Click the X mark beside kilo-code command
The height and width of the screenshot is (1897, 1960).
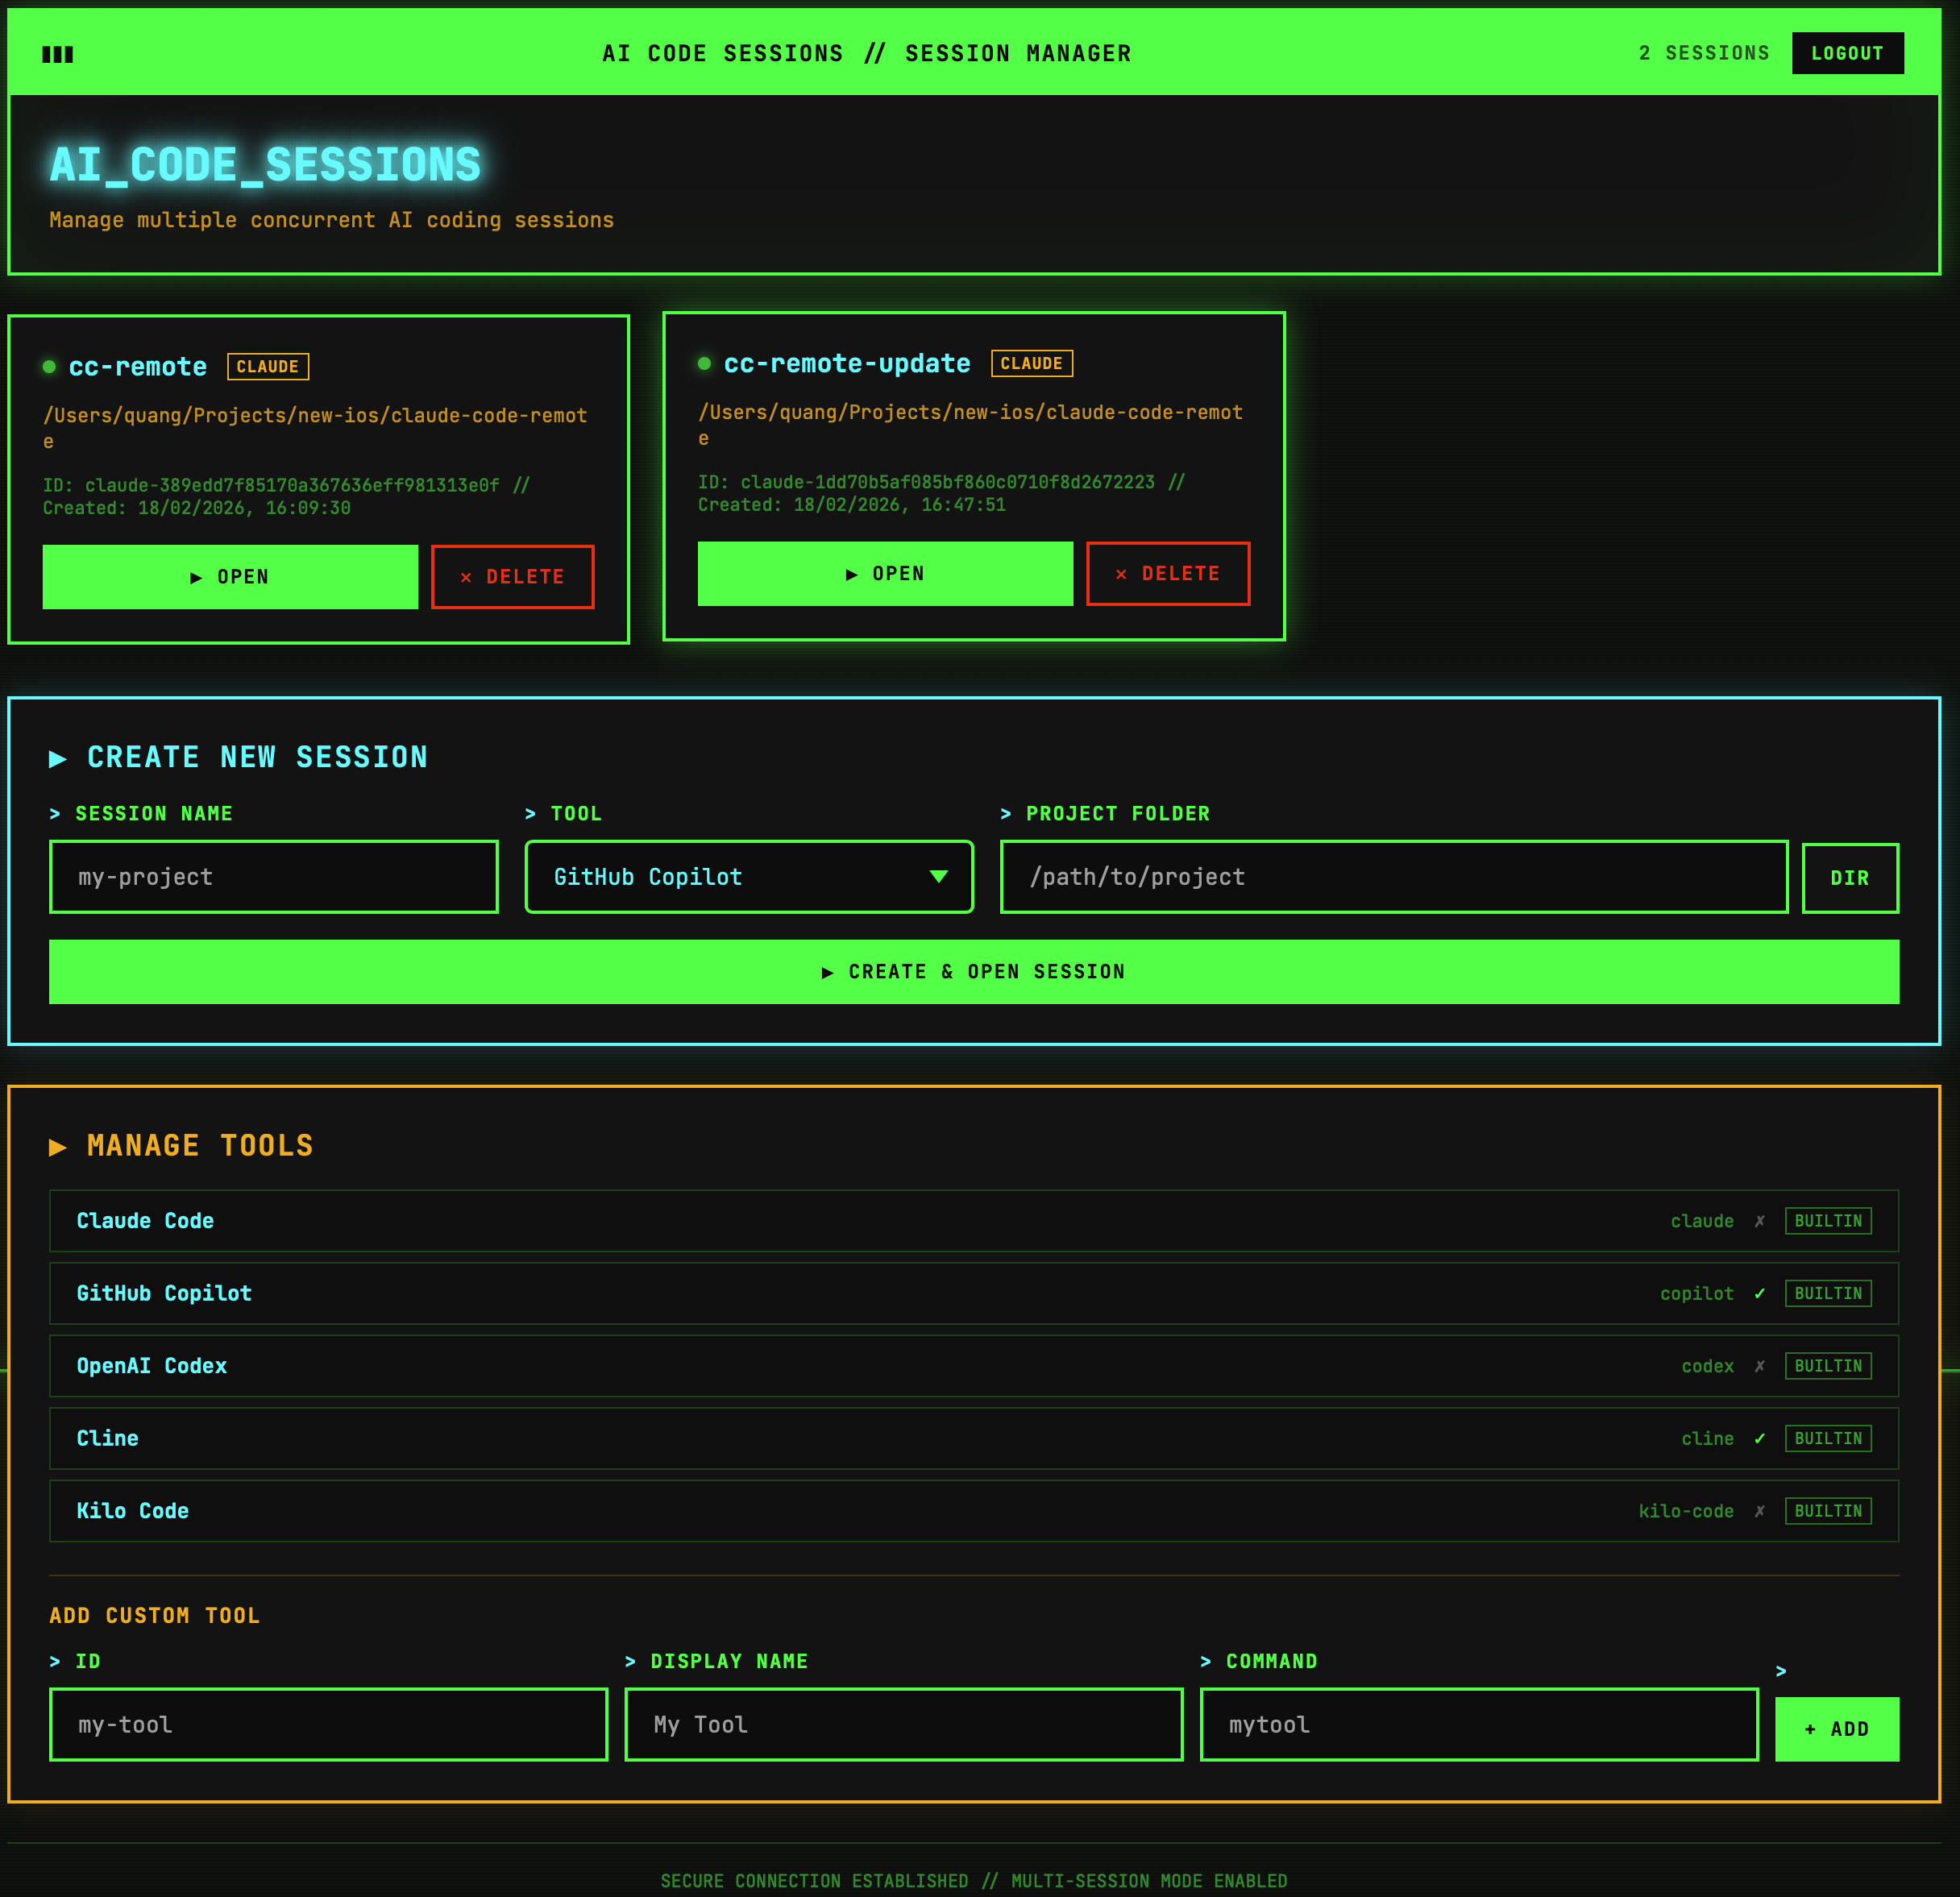pyautogui.click(x=1760, y=1511)
